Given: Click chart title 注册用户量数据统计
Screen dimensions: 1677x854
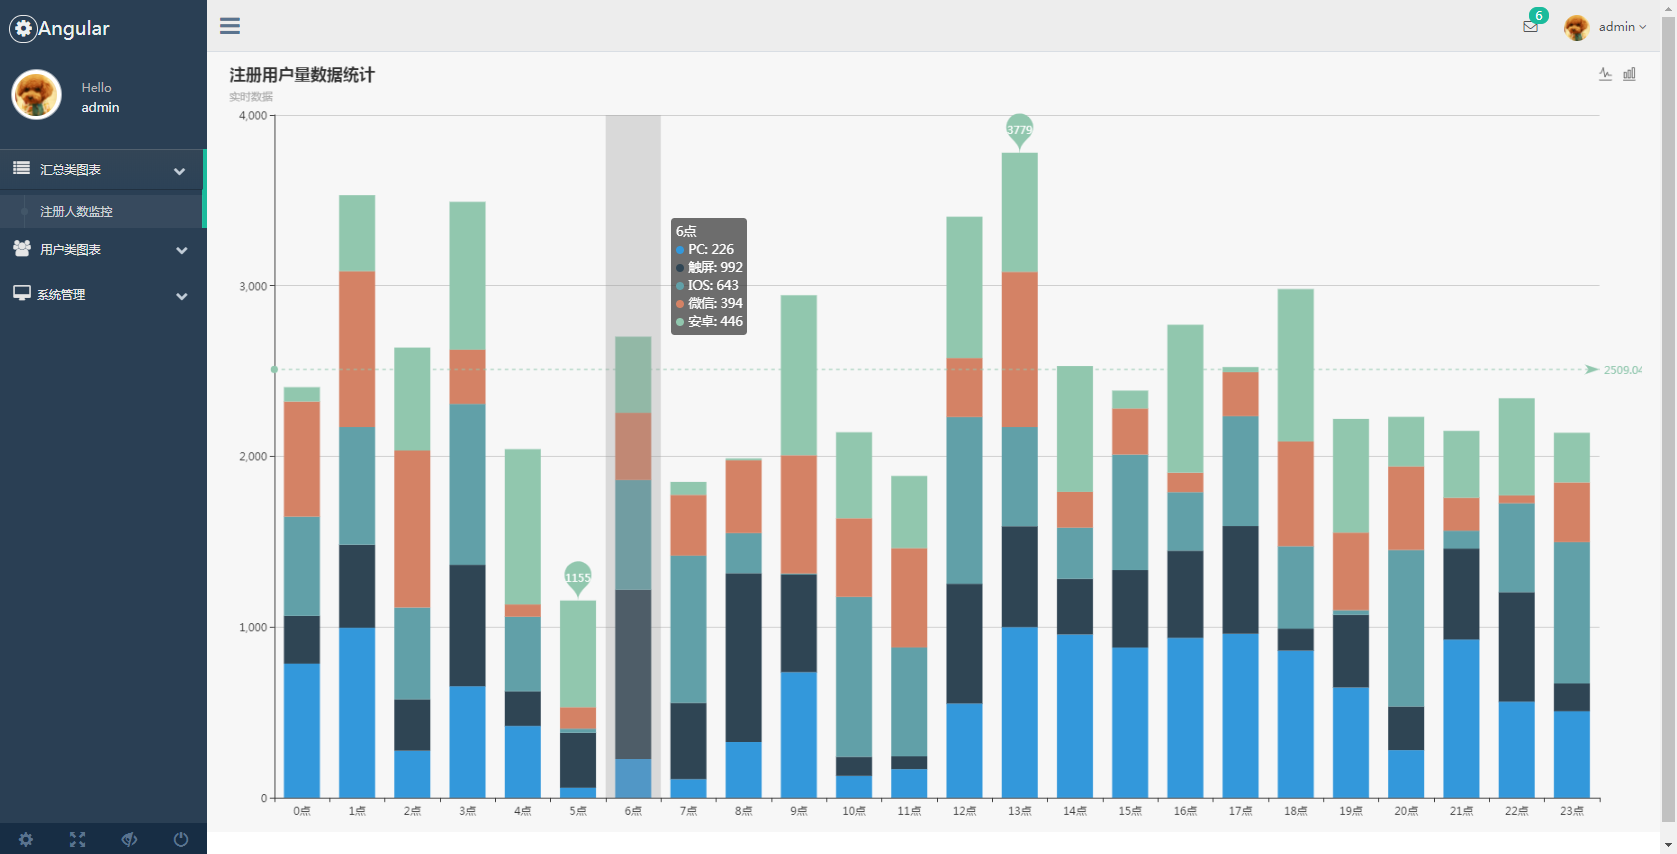Looking at the screenshot, I should click(x=302, y=75).
